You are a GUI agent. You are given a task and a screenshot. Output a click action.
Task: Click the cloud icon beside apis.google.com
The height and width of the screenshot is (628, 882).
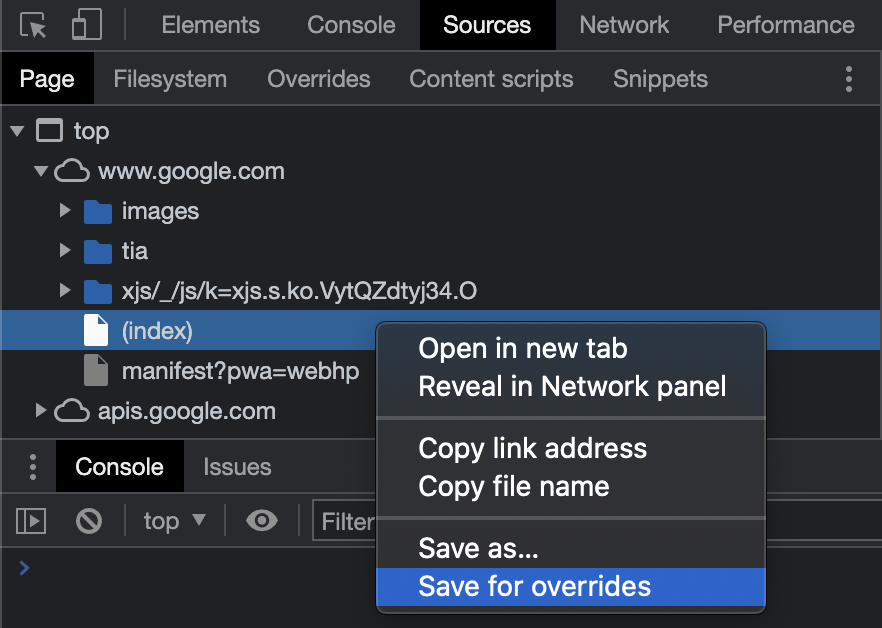click(x=71, y=411)
